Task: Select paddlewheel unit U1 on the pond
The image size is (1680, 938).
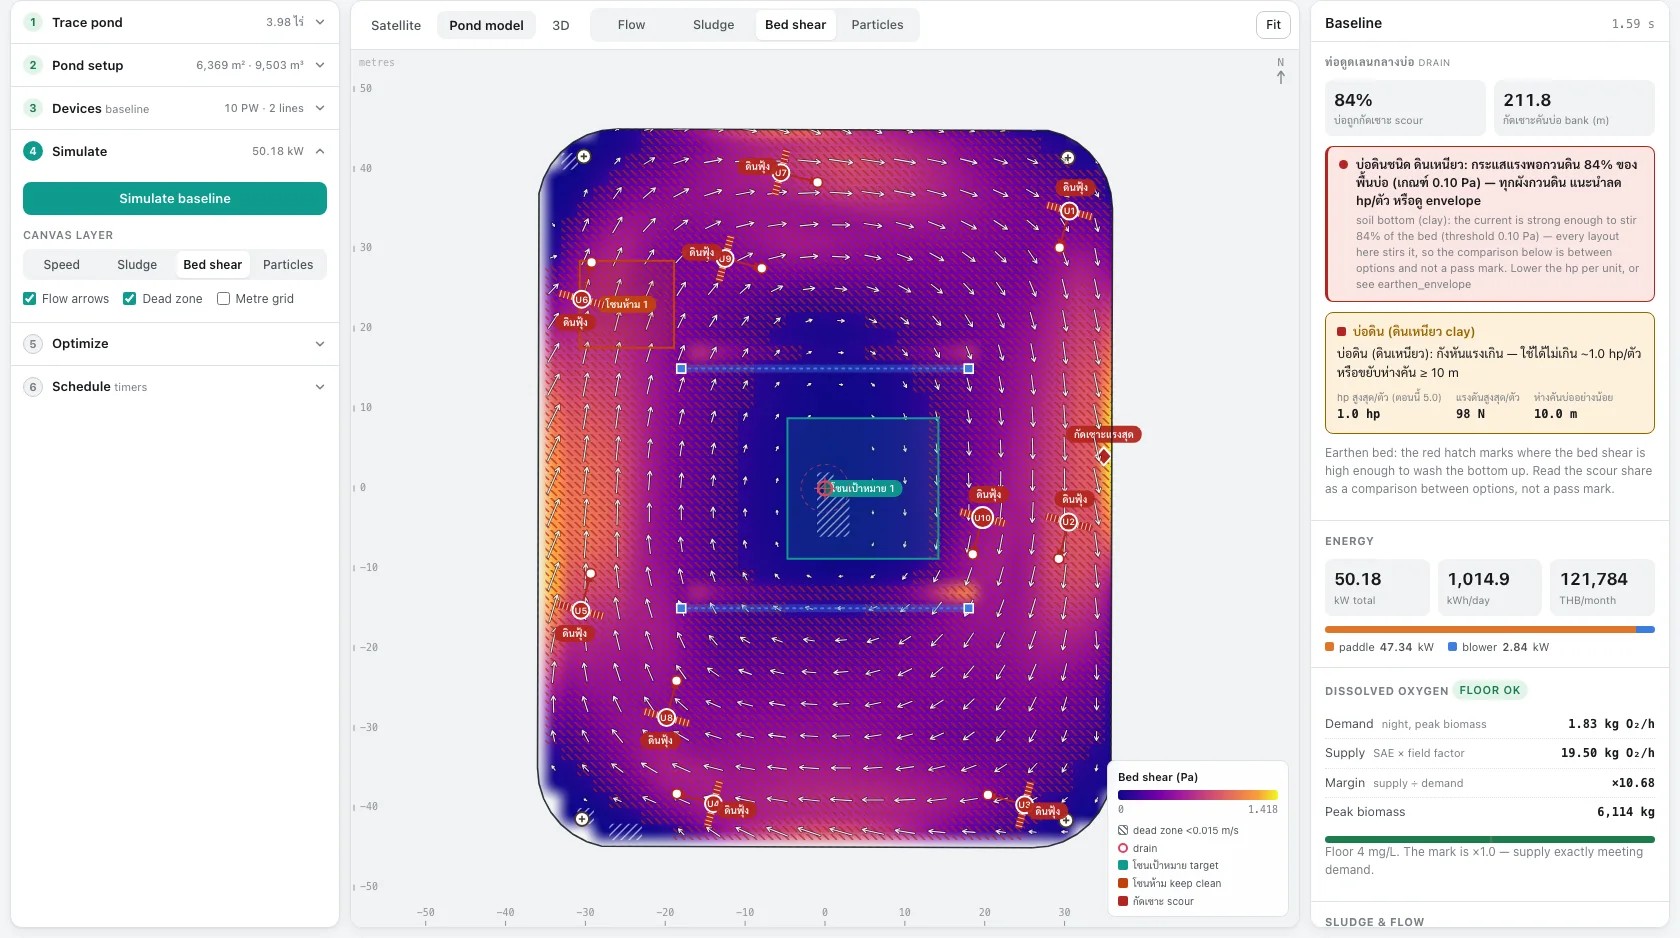Action: pos(1069,211)
